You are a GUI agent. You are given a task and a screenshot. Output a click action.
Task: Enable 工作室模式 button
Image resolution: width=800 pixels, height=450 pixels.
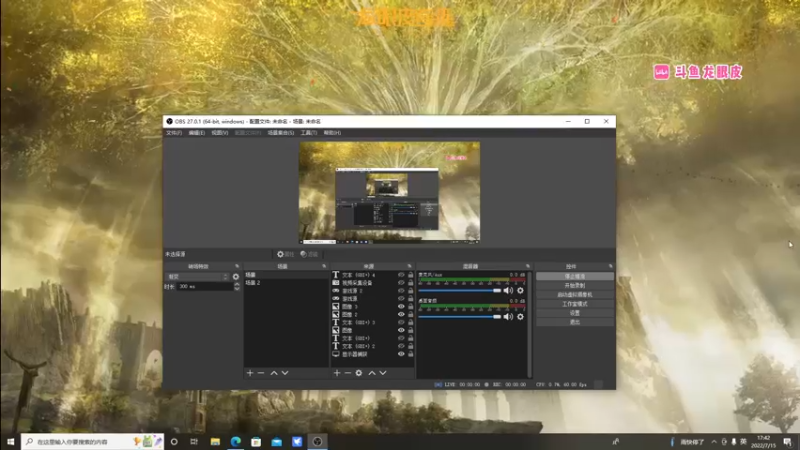click(575, 304)
